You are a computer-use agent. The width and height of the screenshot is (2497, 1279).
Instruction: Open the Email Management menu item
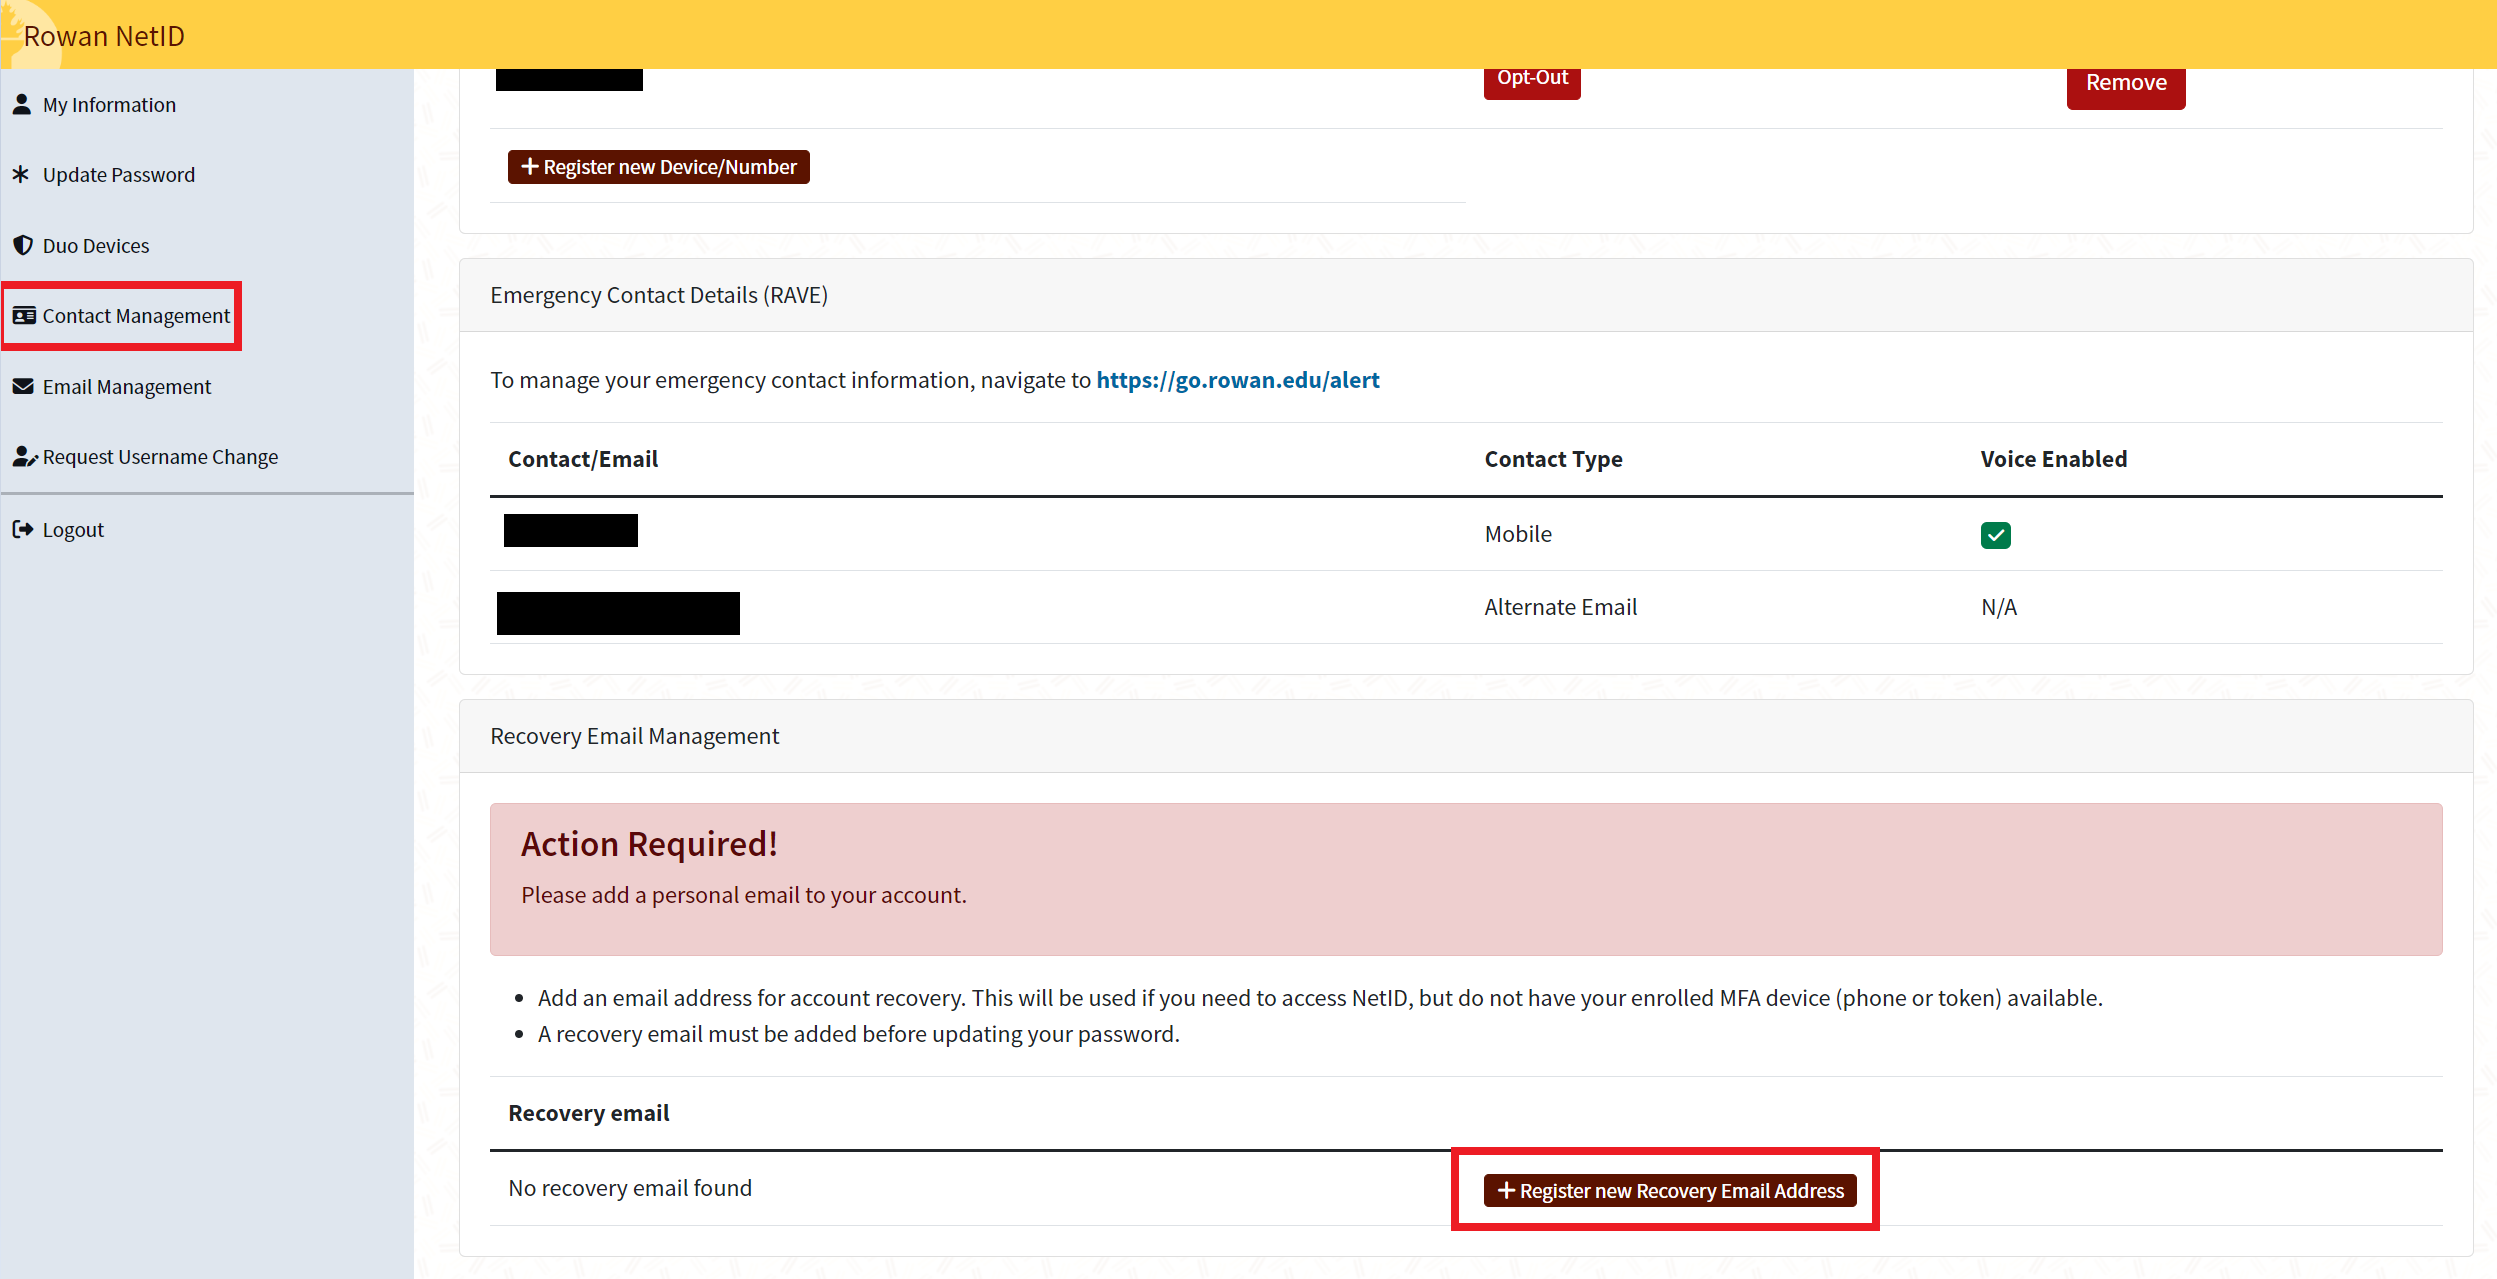click(127, 387)
